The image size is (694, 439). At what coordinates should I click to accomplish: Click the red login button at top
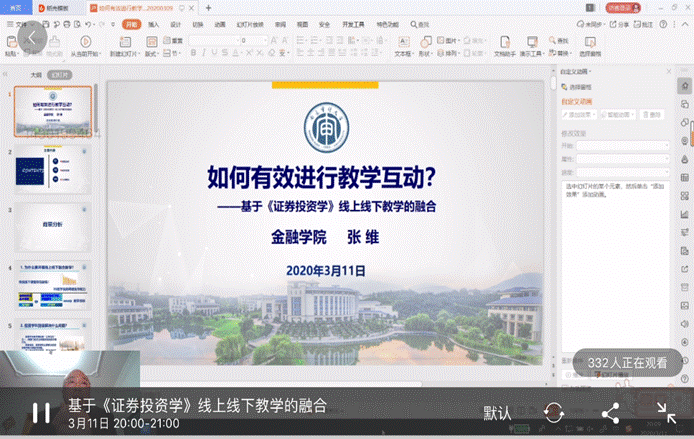pos(623,8)
